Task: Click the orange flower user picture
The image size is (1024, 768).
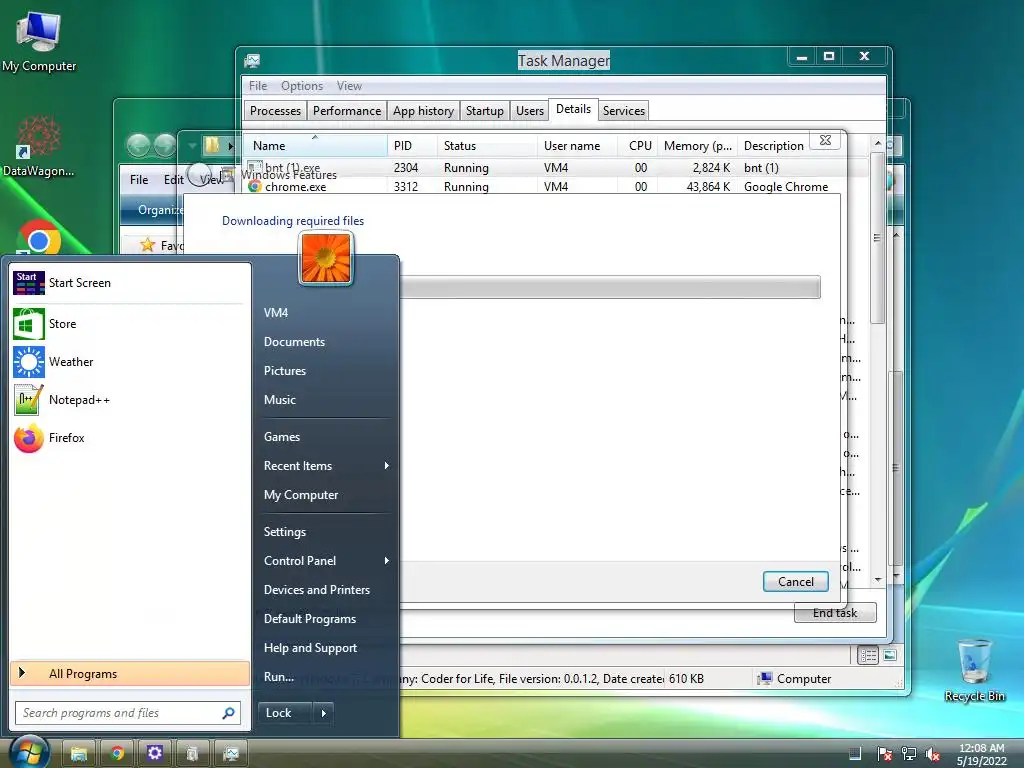Action: tap(326, 259)
